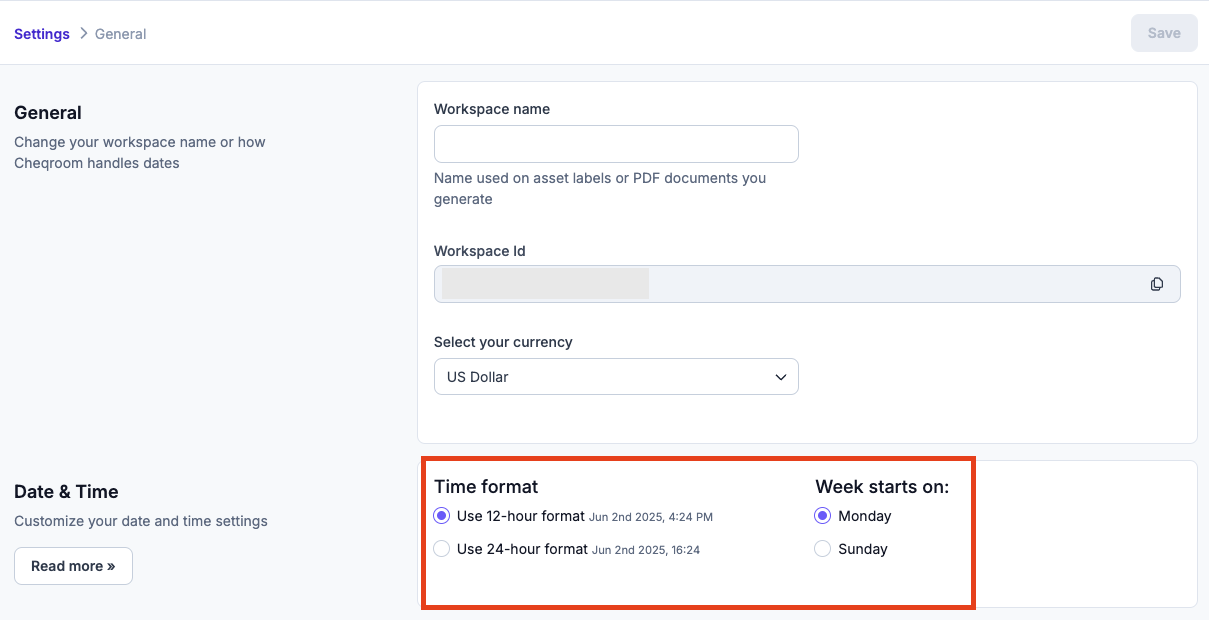
Task: Go back to Settings via breadcrumb
Action: (42, 34)
